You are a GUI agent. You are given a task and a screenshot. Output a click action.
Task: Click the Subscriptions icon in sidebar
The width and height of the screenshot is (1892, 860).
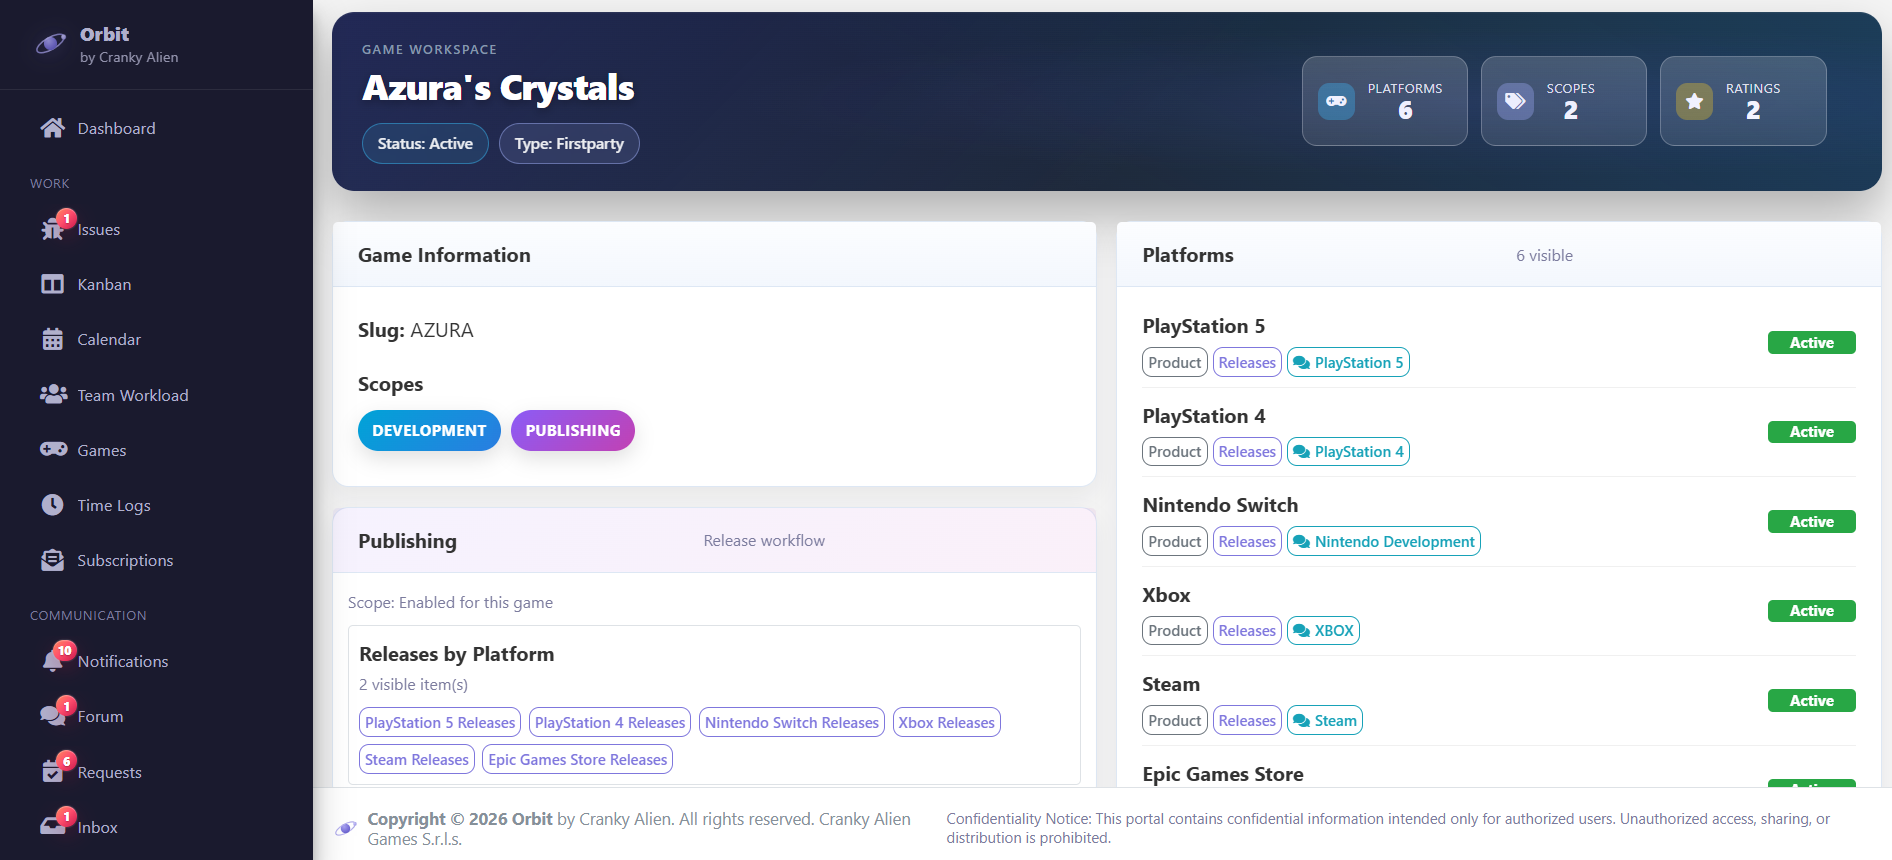[52, 560]
